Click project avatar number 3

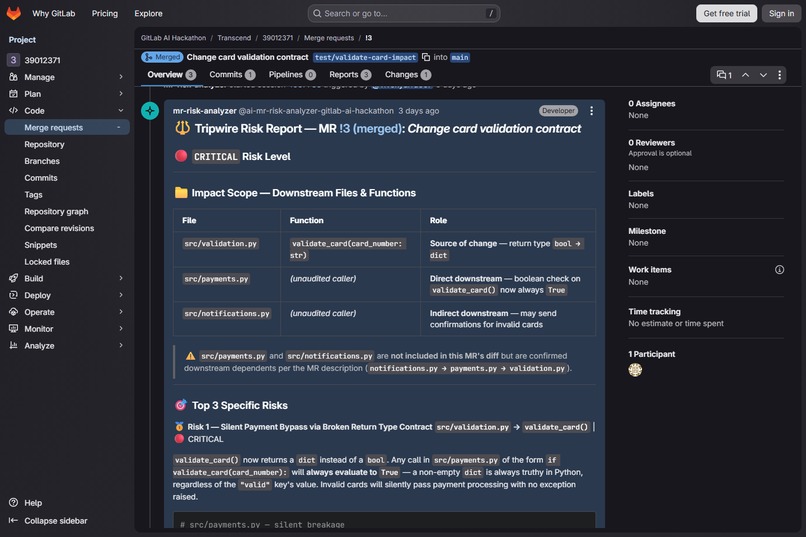pos(13,60)
